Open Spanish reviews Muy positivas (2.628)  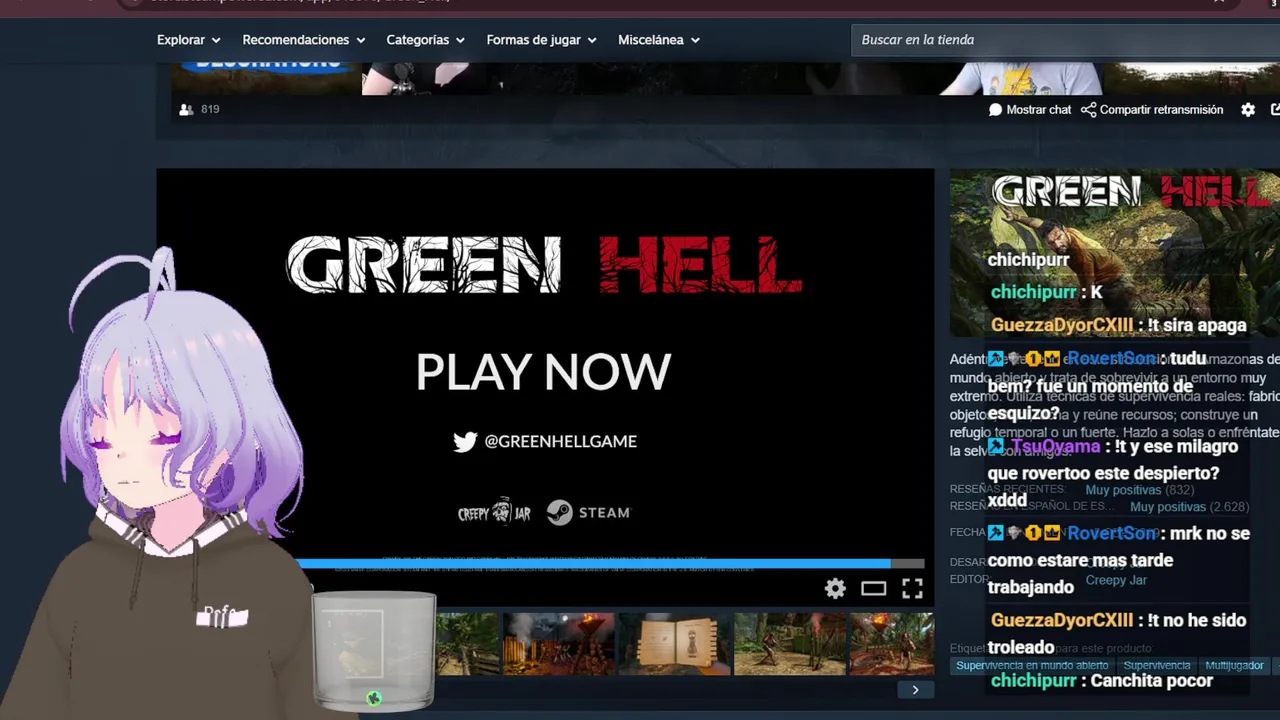[1189, 507]
